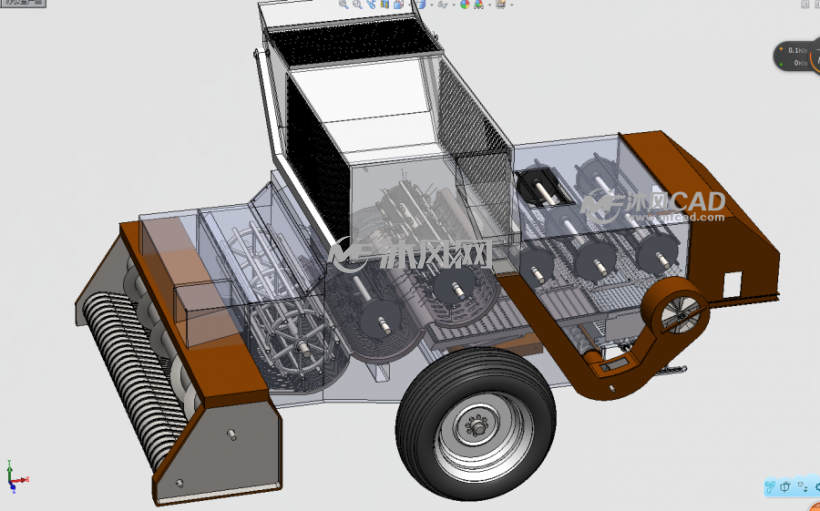
Task: Click the acorn-shaped icon in blue toolbar
Action: tap(785, 487)
